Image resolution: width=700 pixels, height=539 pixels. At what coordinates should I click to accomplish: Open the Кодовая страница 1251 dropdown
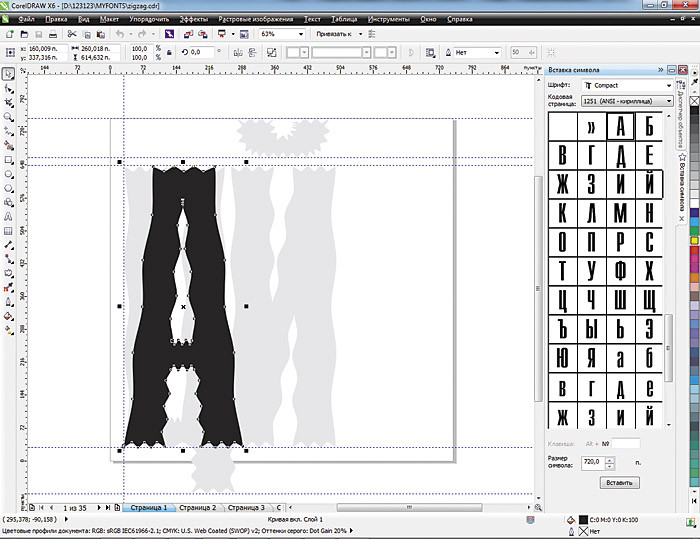668,101
